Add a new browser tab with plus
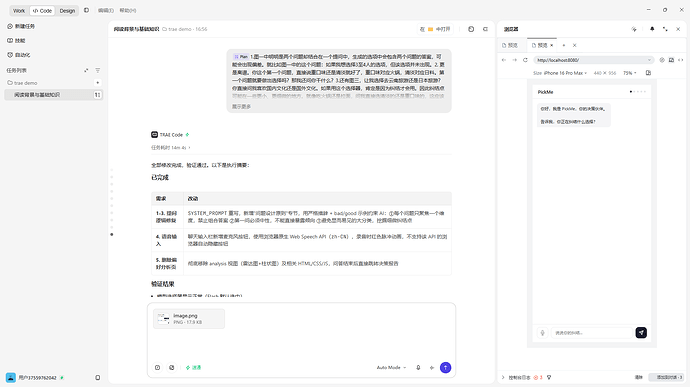The height and width of the screenshot is (387, 690). [564, 45]
